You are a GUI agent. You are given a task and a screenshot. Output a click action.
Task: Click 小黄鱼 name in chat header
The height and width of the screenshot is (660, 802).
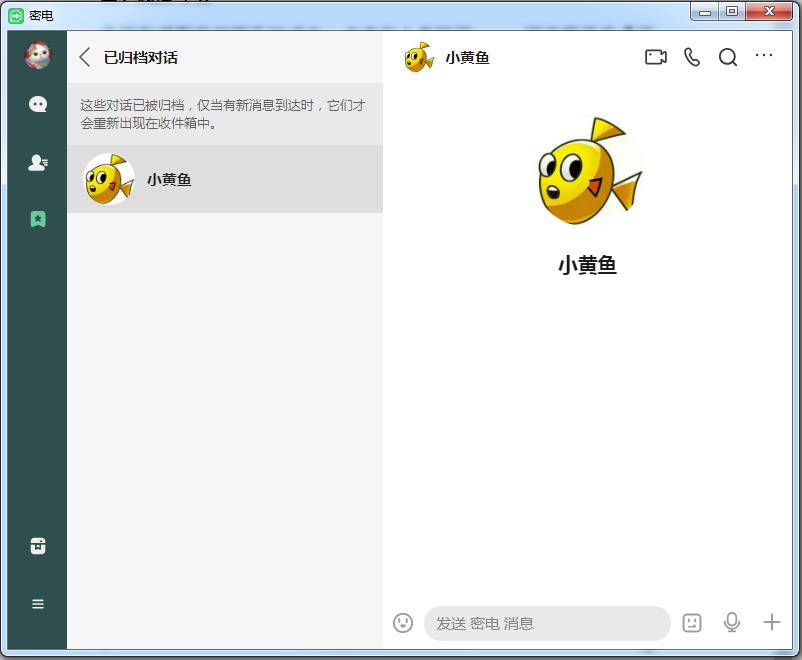click(x=468, y=58)
